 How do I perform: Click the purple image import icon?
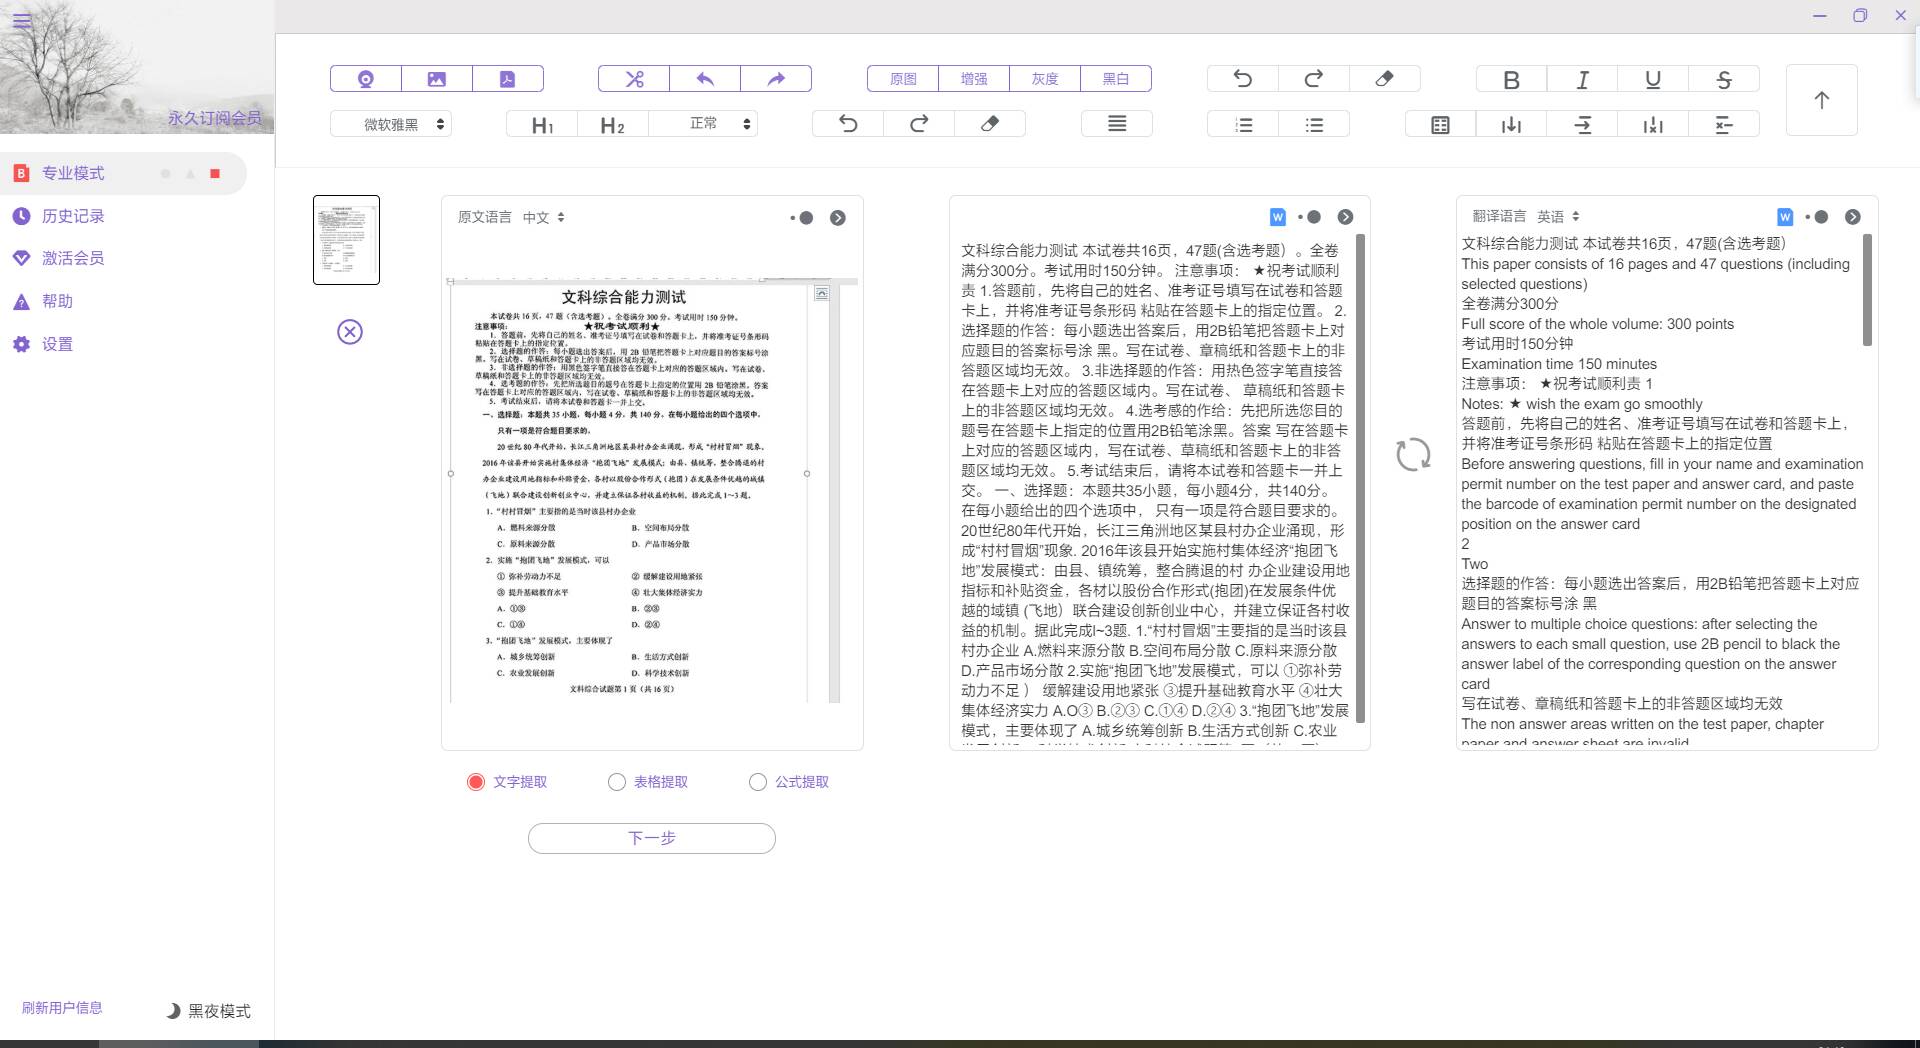pos(436,79)
